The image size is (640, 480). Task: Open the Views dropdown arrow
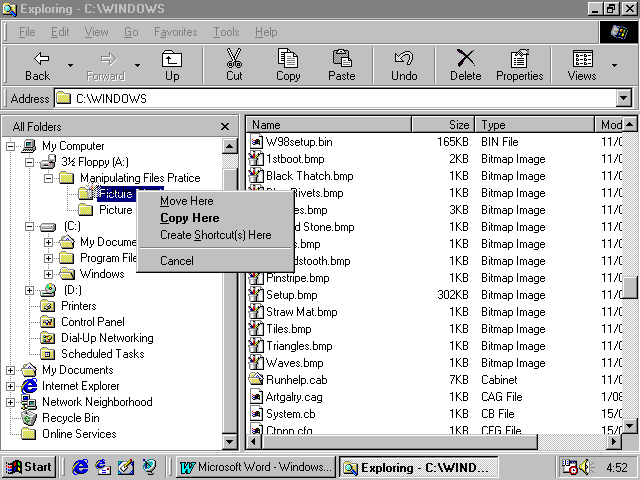point(614,65)
